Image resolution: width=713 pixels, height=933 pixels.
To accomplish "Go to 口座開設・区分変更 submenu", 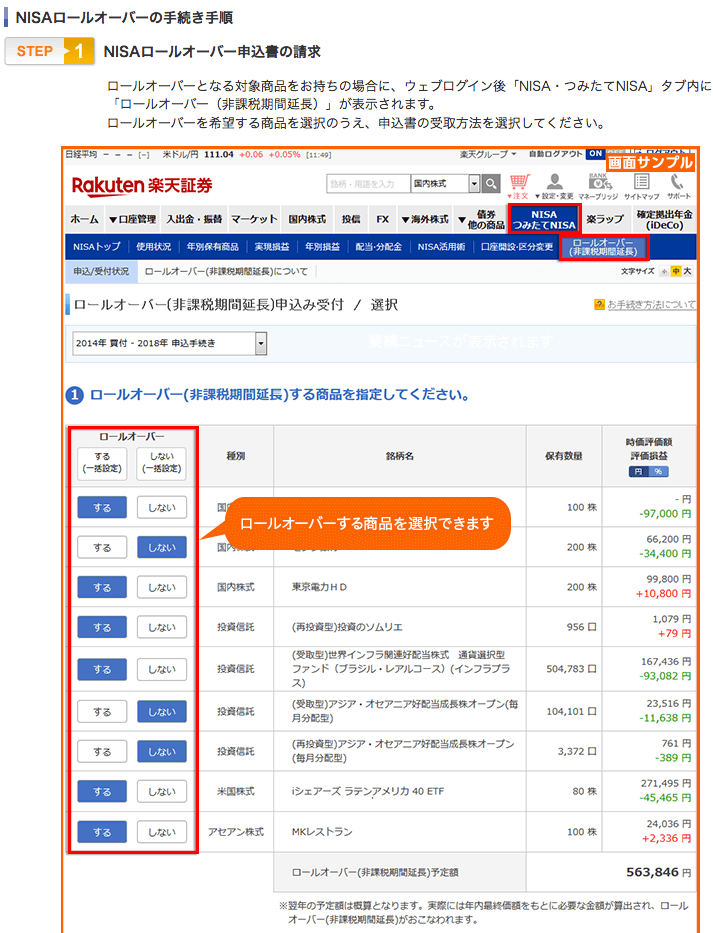I will click(x=517, y=247).
